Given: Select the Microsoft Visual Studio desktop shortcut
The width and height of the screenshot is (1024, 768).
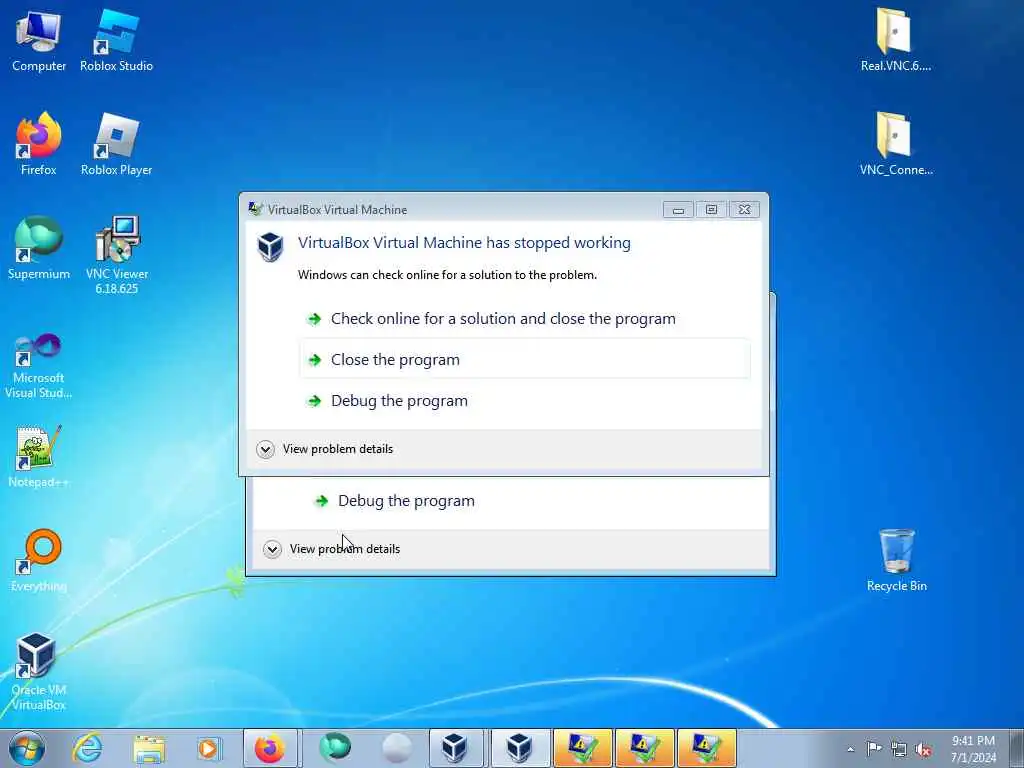Looking at the screenshot, I should (x=39, y=366).
